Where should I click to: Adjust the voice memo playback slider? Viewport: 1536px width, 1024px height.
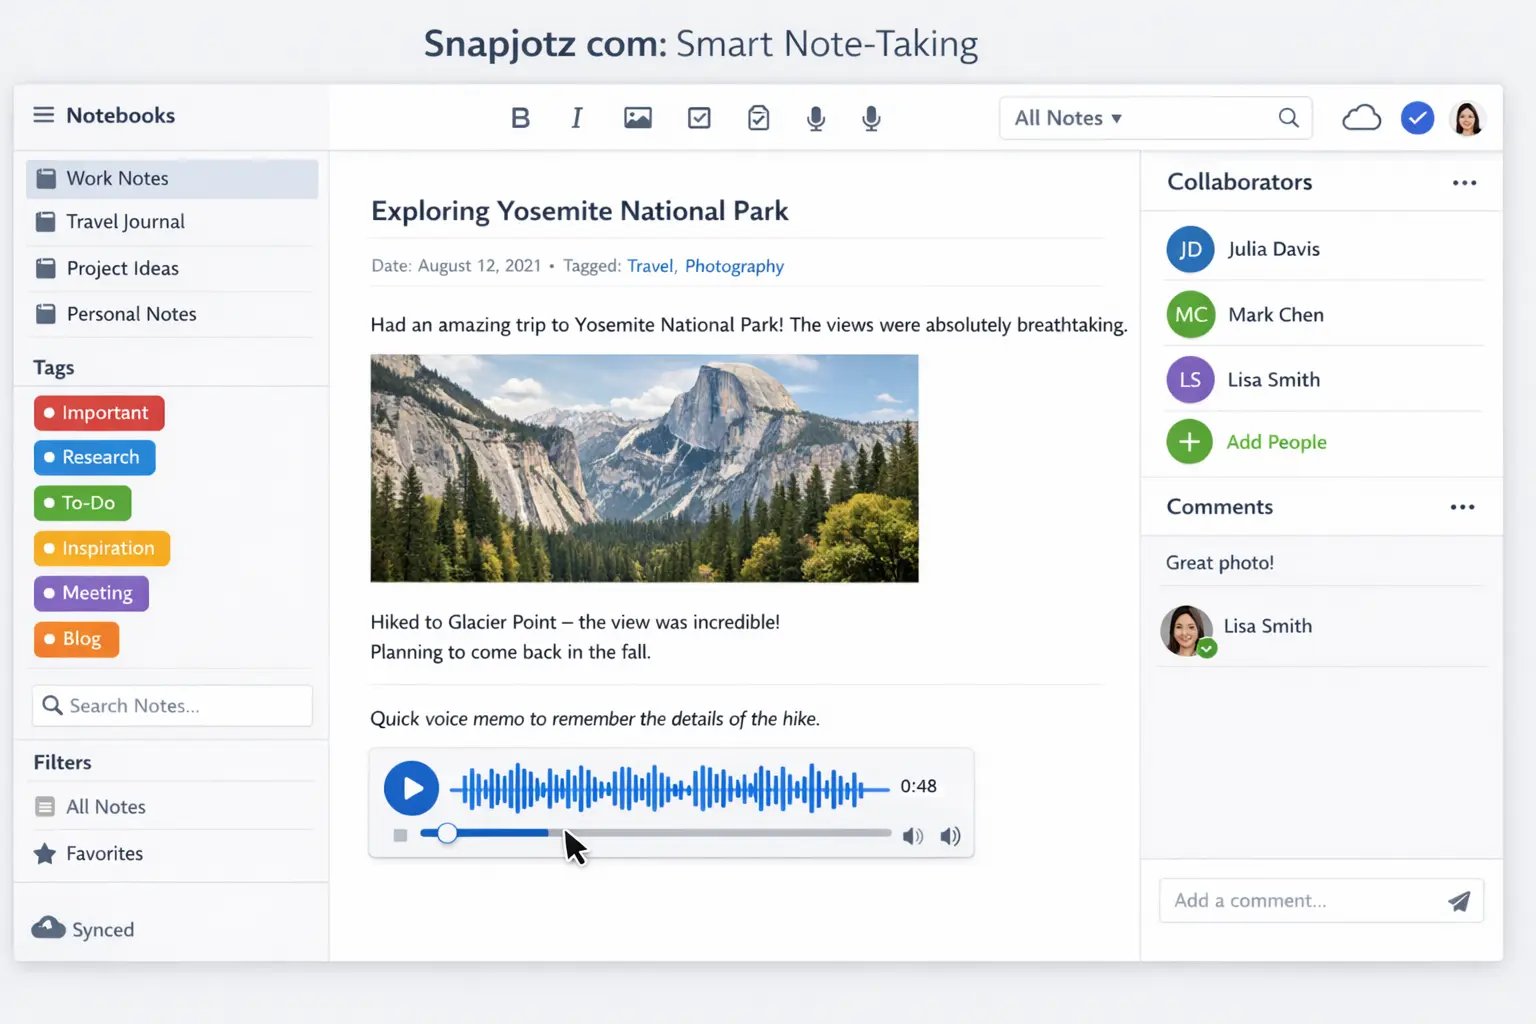447,832
